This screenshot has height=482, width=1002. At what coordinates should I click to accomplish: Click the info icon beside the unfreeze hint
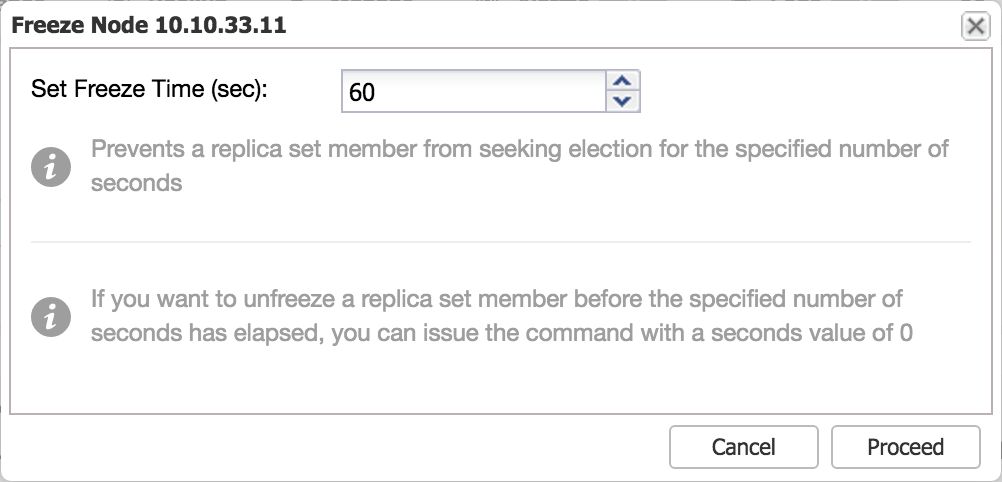tap(50, 316)
